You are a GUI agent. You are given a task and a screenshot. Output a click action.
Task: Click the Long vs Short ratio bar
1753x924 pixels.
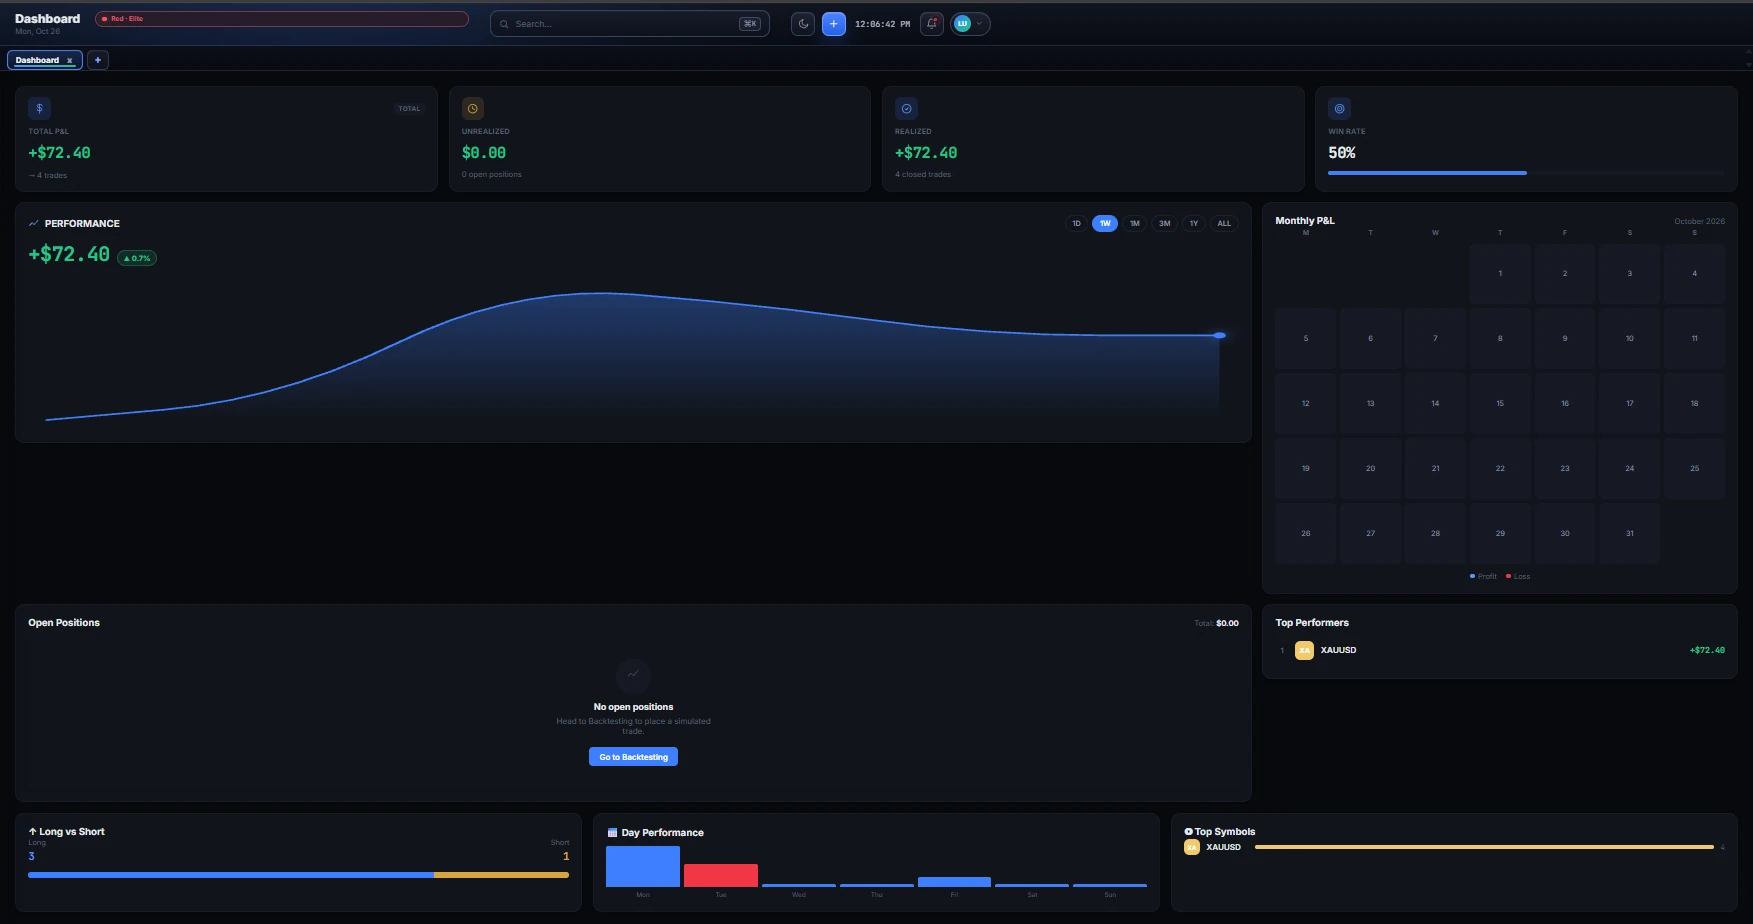pos(298,875)
